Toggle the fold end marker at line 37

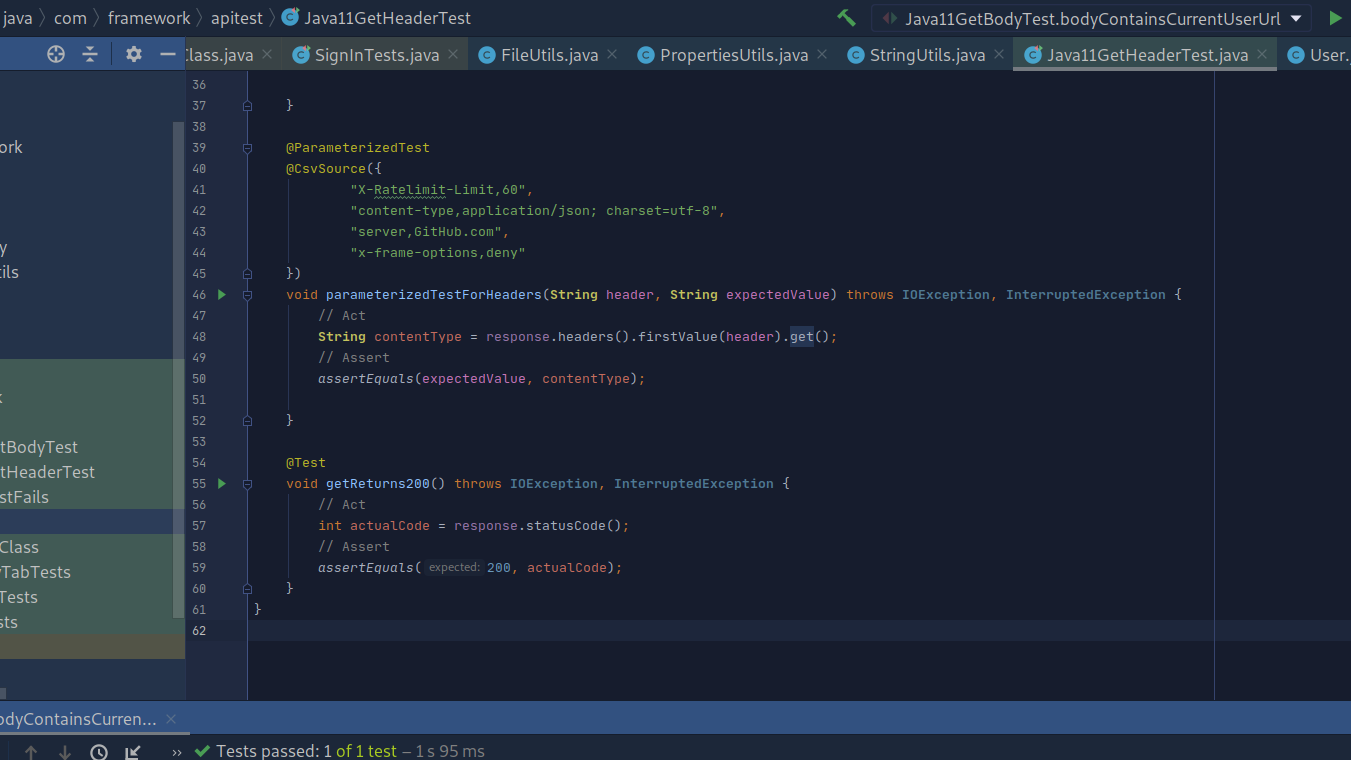247,106
